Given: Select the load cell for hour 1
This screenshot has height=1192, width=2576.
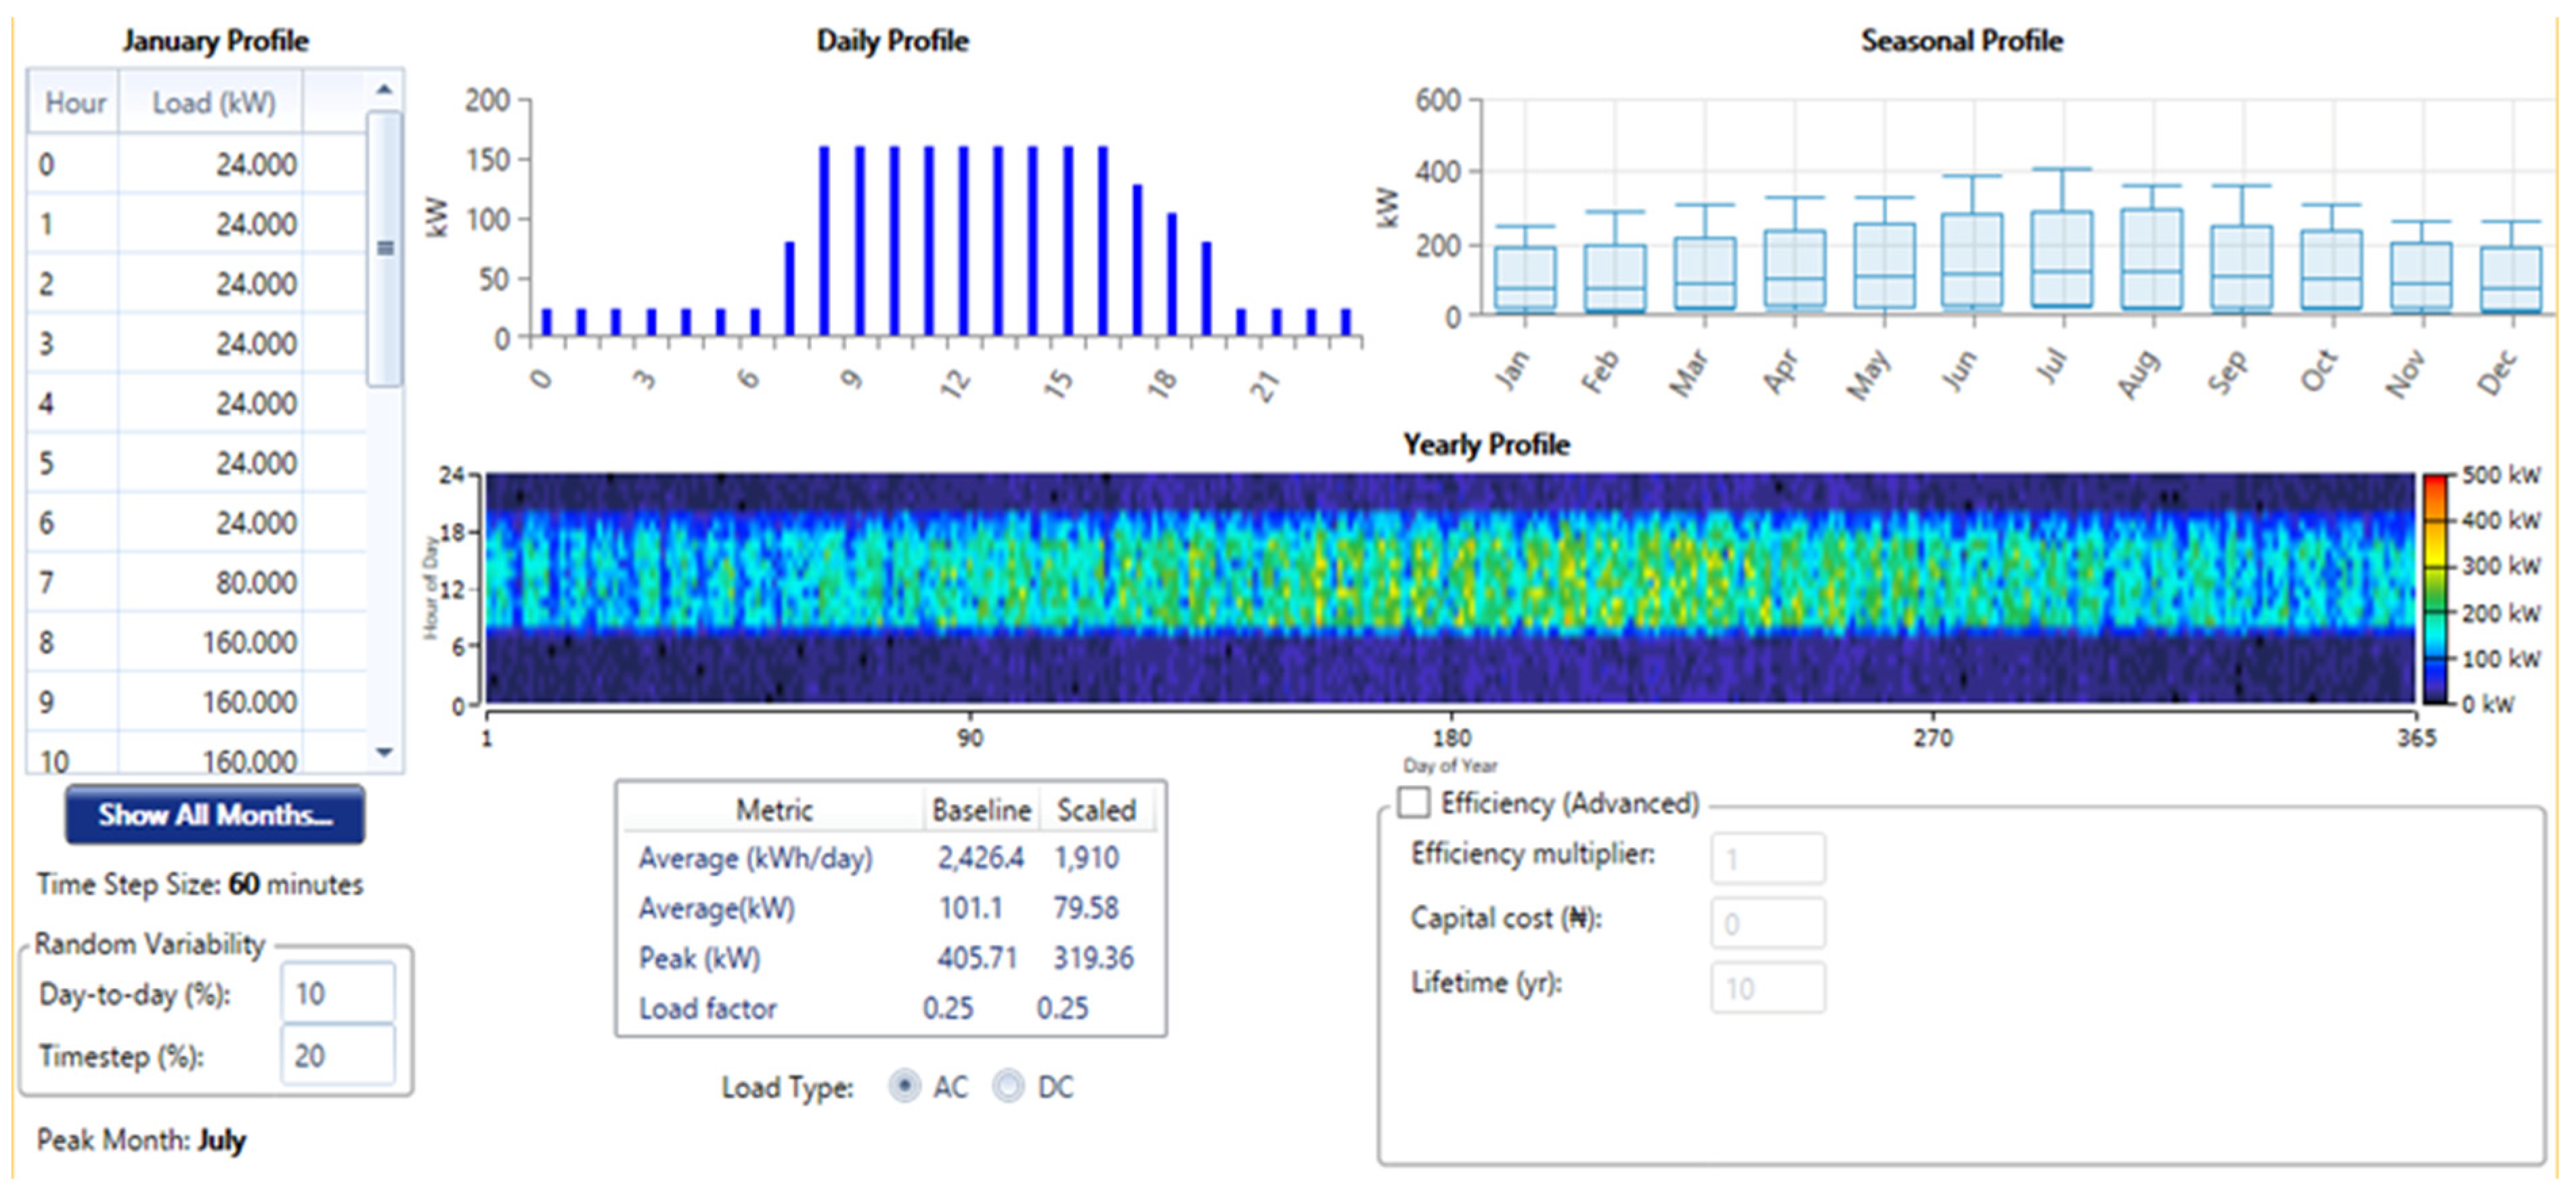Looking at the screenshot, I should (211, 224).
